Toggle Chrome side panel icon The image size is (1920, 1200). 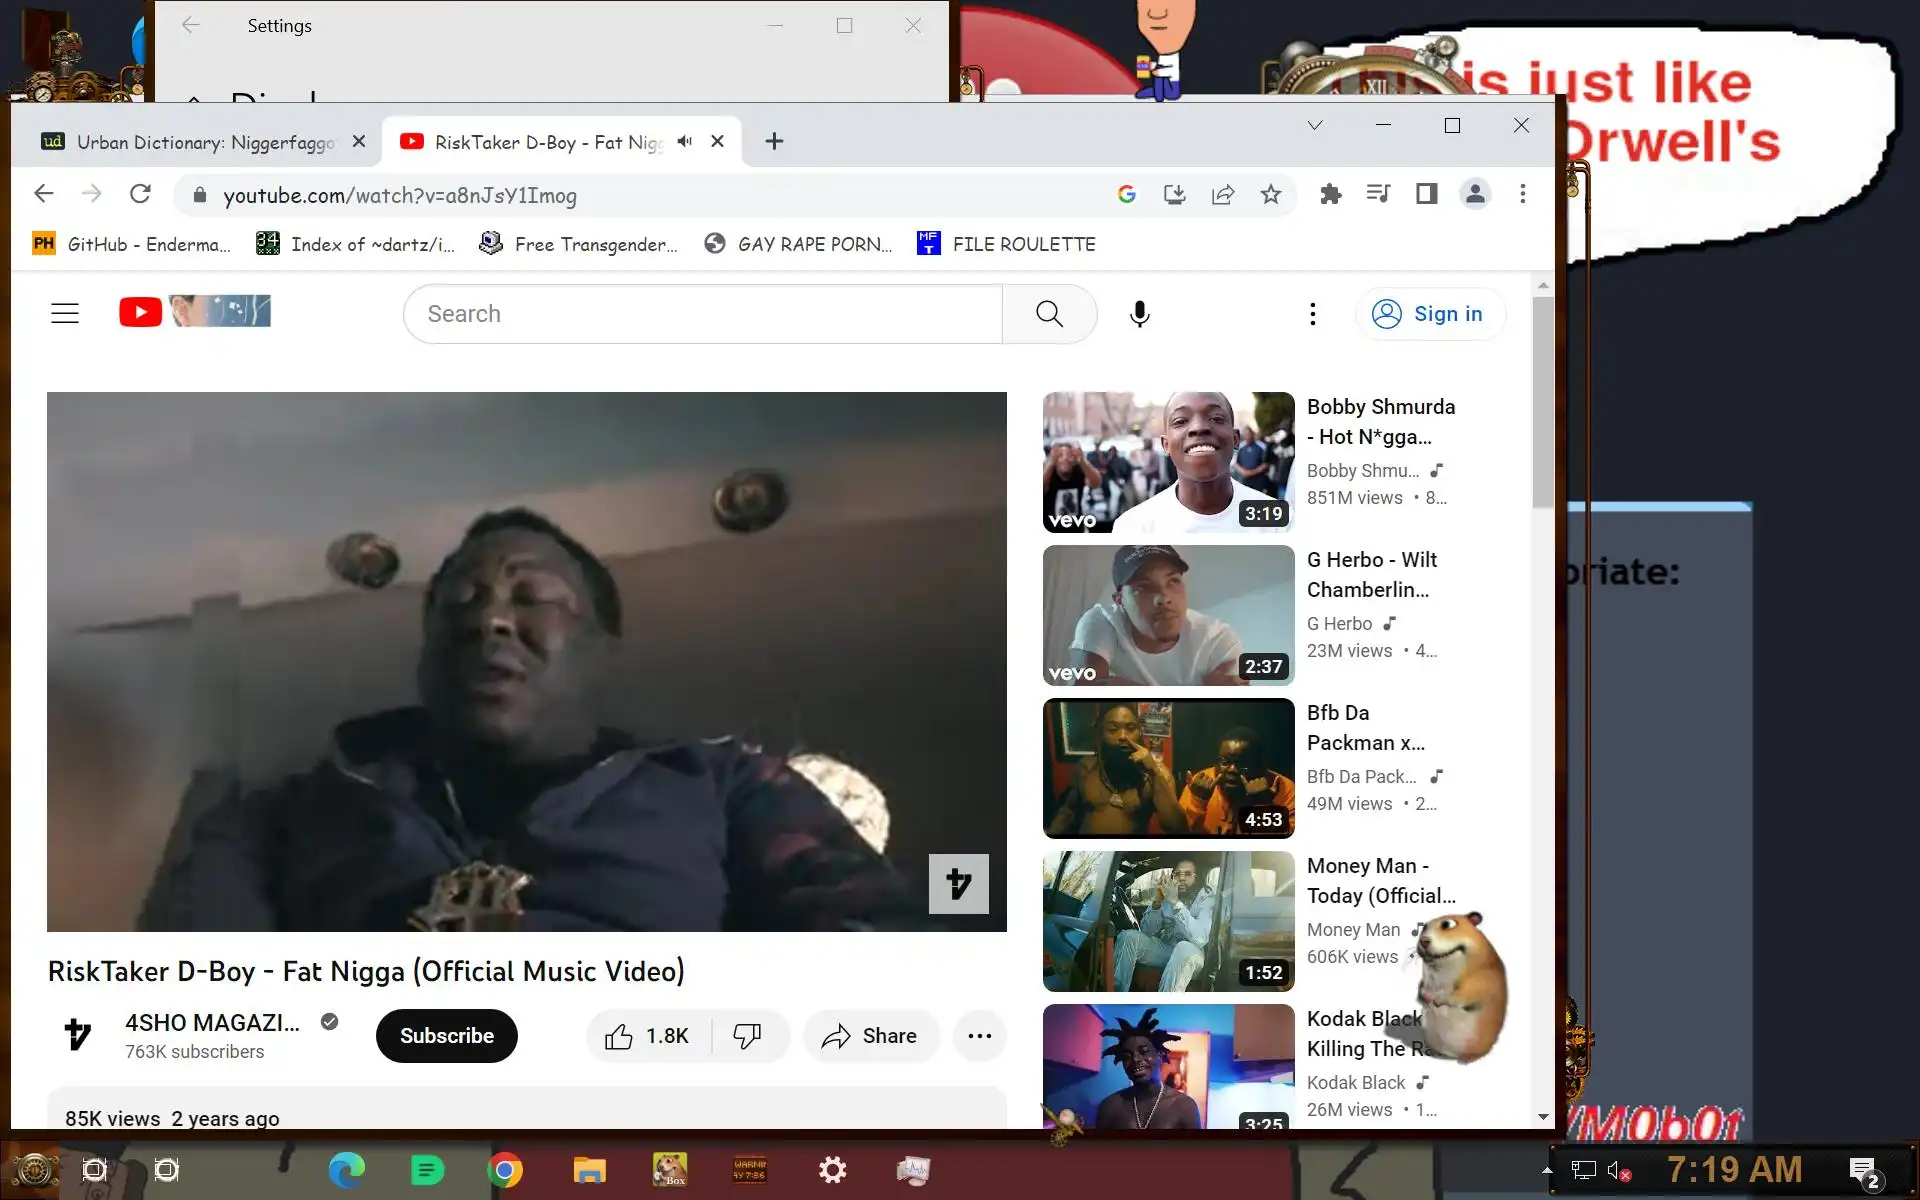1426,194
